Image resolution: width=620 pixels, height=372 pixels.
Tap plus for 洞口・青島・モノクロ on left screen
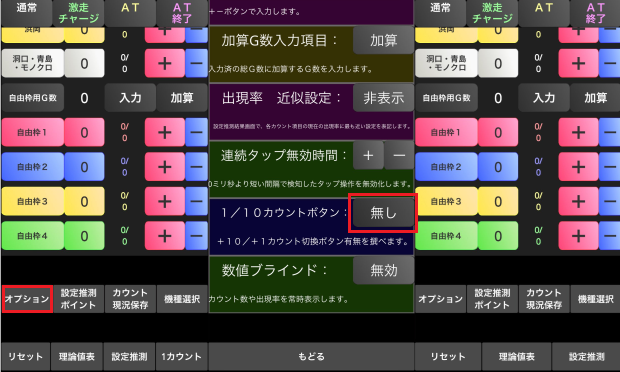pos(164,63)
